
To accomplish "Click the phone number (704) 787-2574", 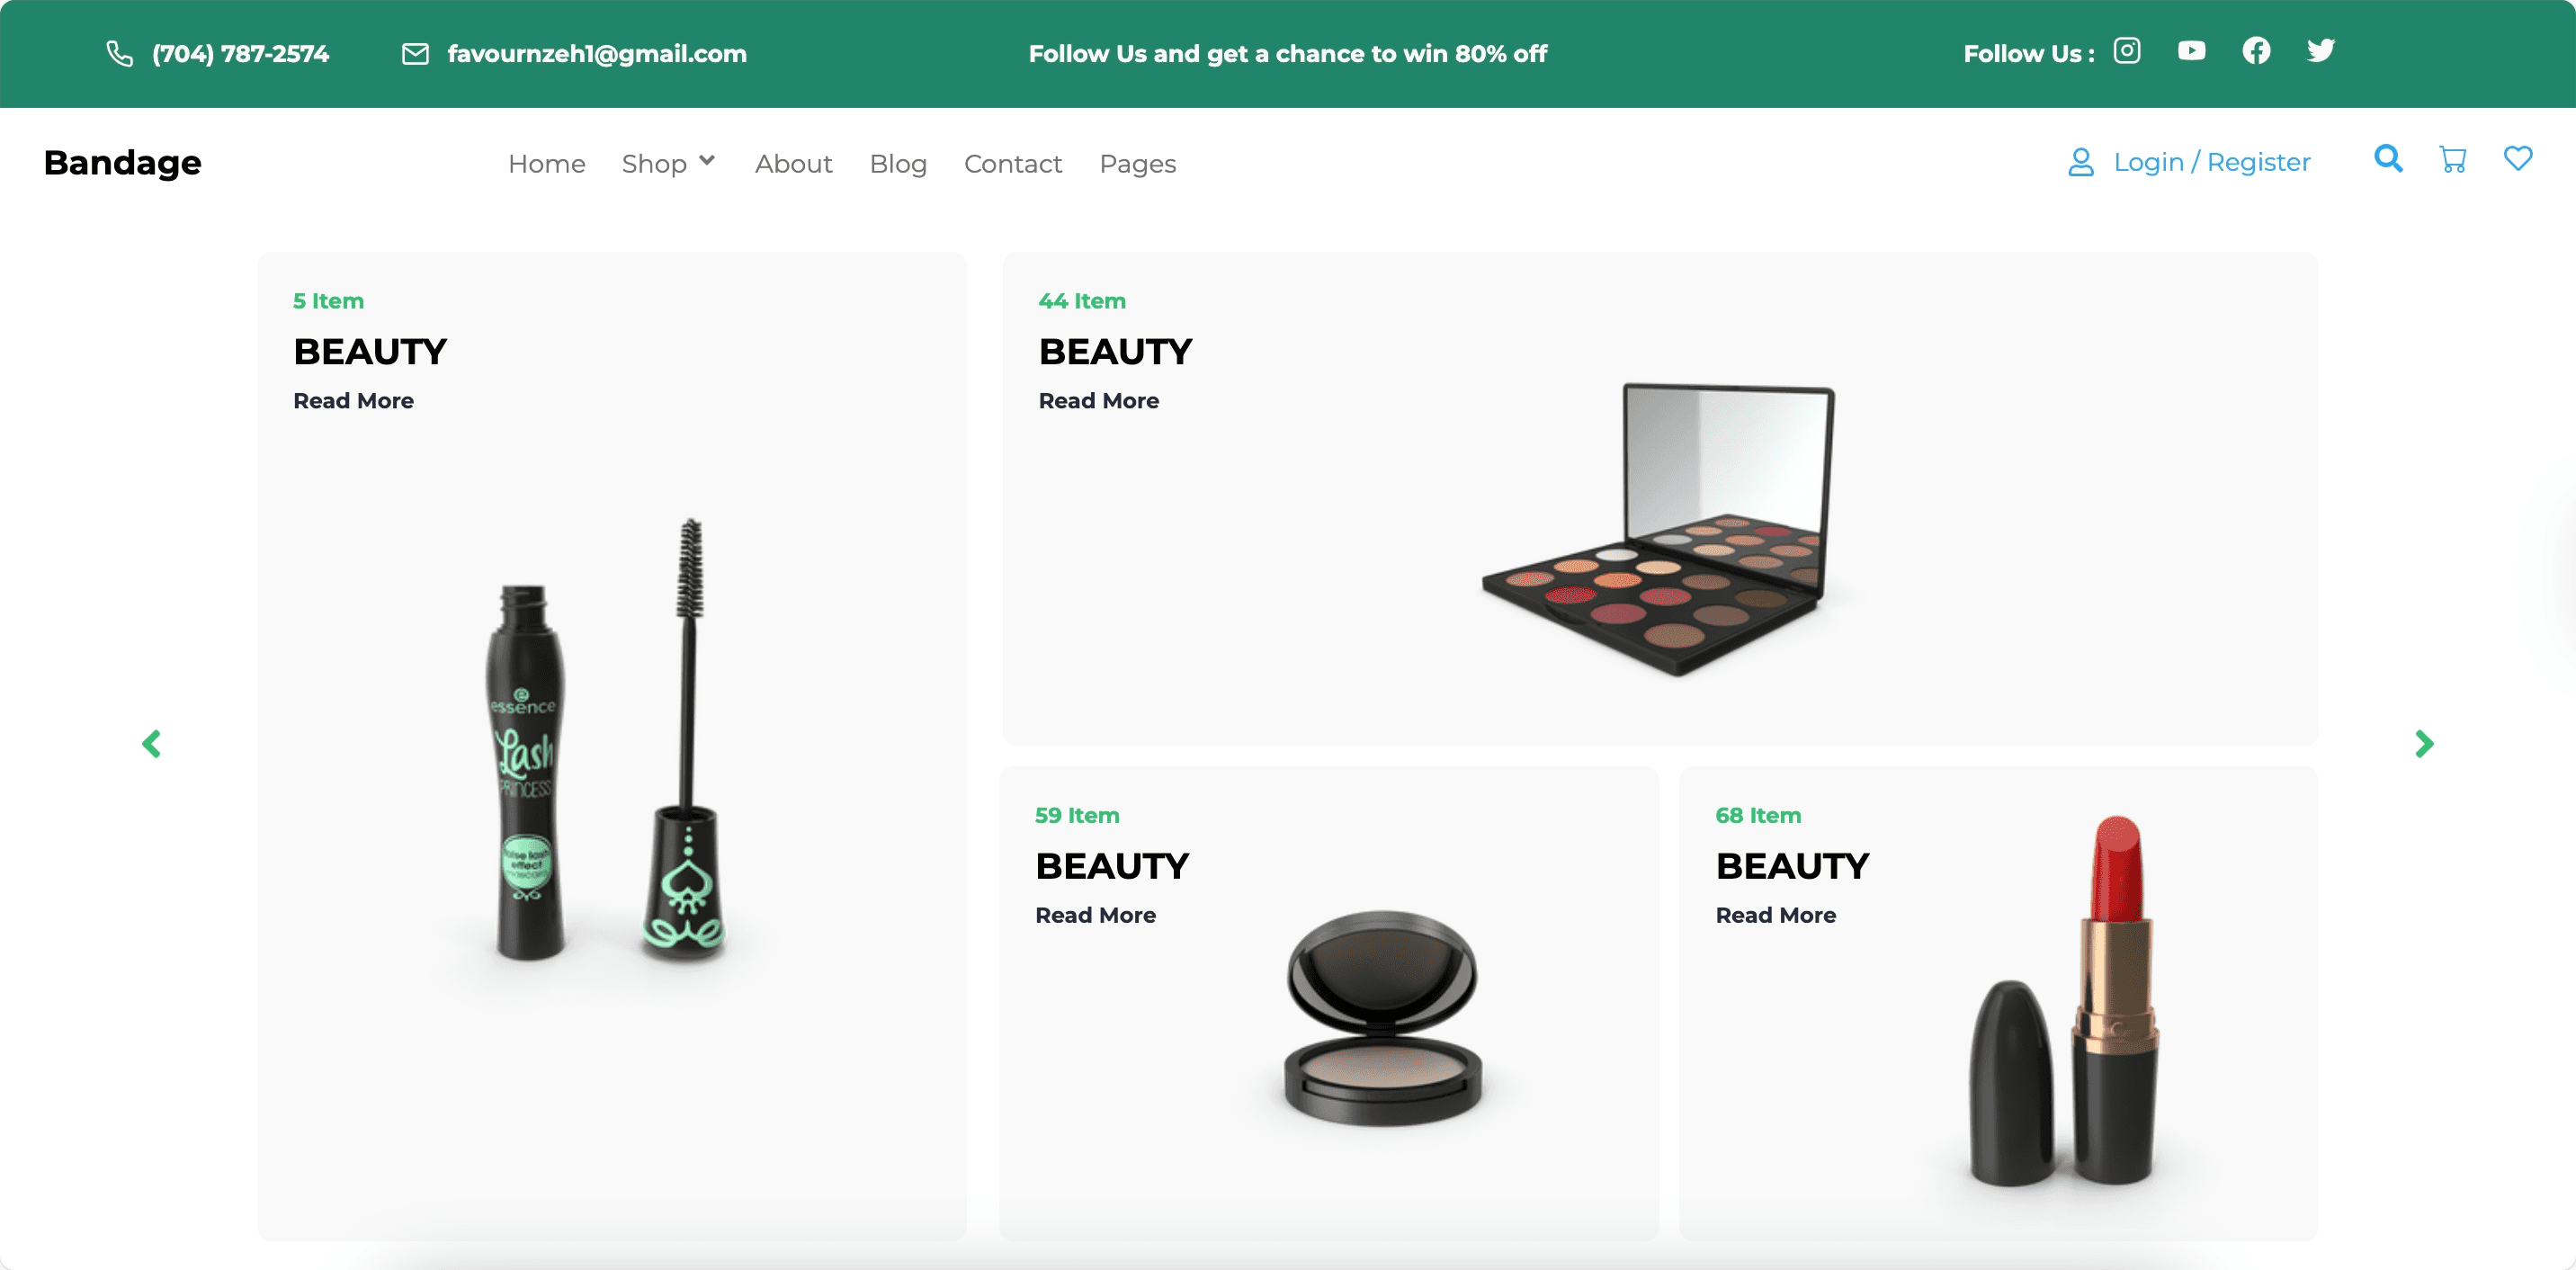I will click(x=240, y=54).
